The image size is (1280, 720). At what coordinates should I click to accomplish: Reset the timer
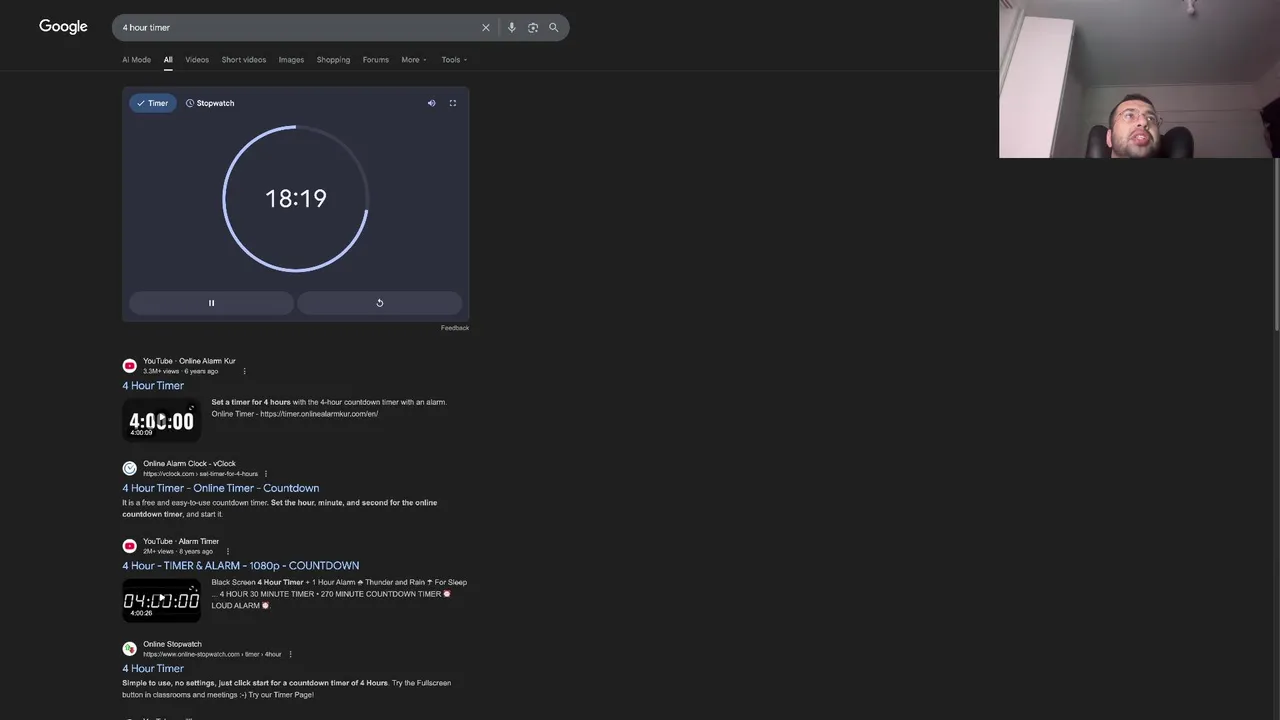[x=380, y=303]
